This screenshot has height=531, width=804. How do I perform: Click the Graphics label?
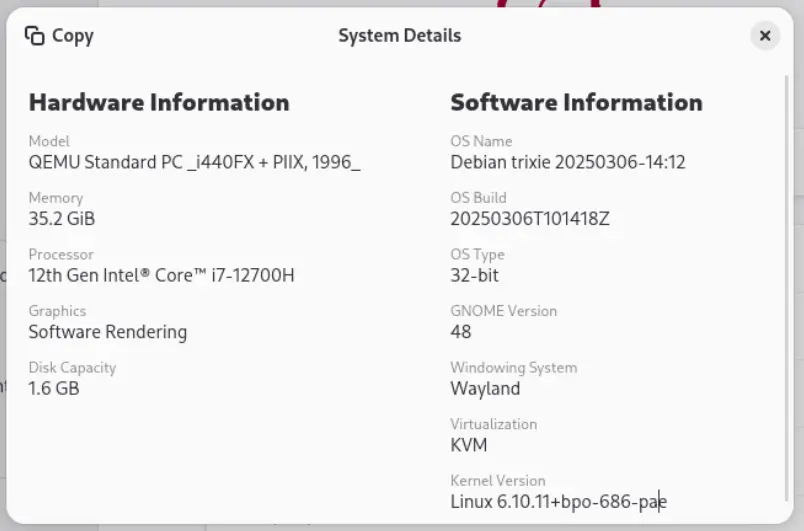click(x=57, y=311)
